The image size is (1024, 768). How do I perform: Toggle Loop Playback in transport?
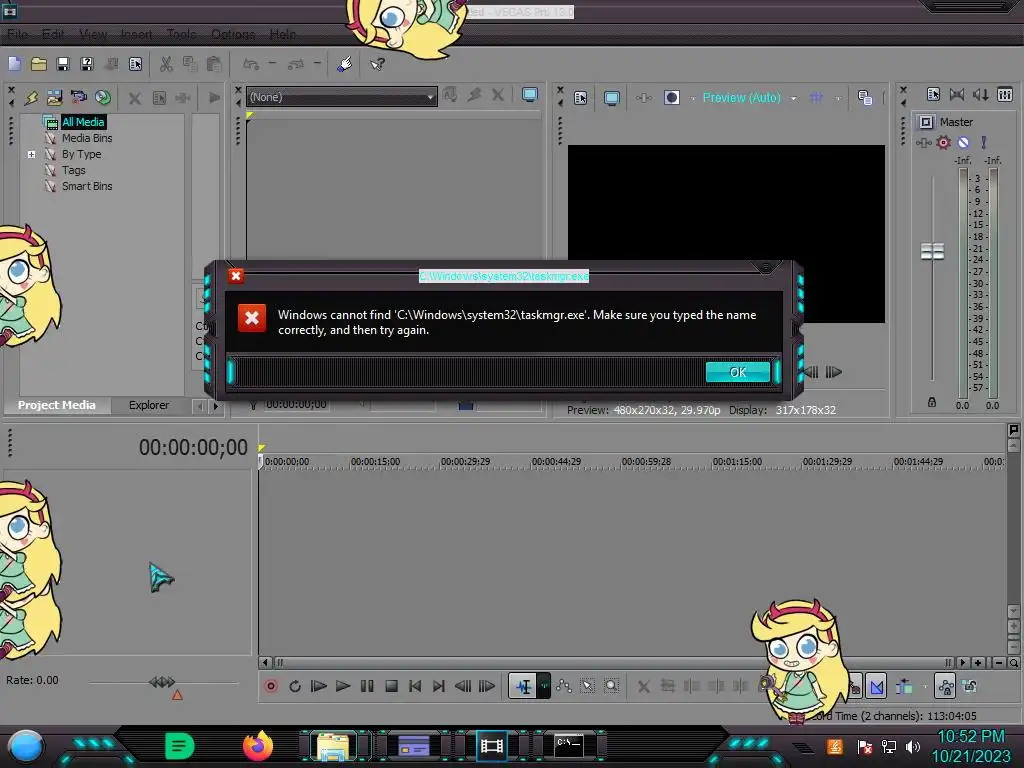(x=295, y=686)
